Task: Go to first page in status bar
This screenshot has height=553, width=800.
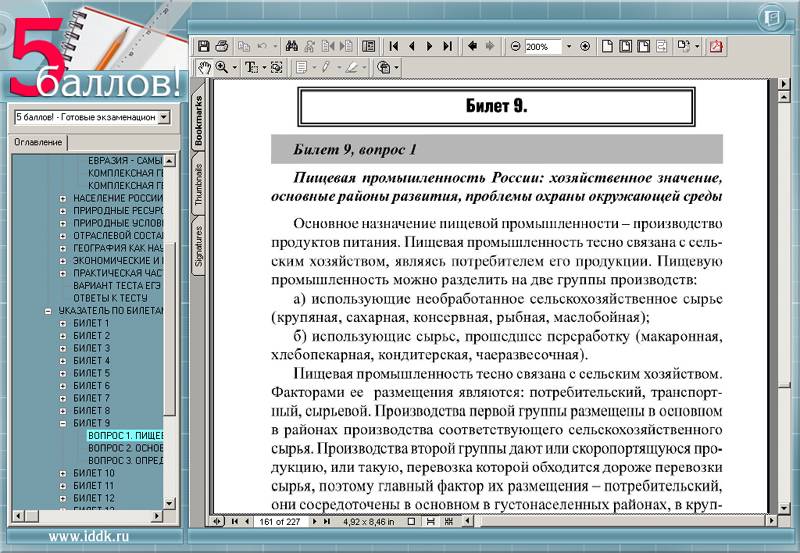Action: coord(234,522)
